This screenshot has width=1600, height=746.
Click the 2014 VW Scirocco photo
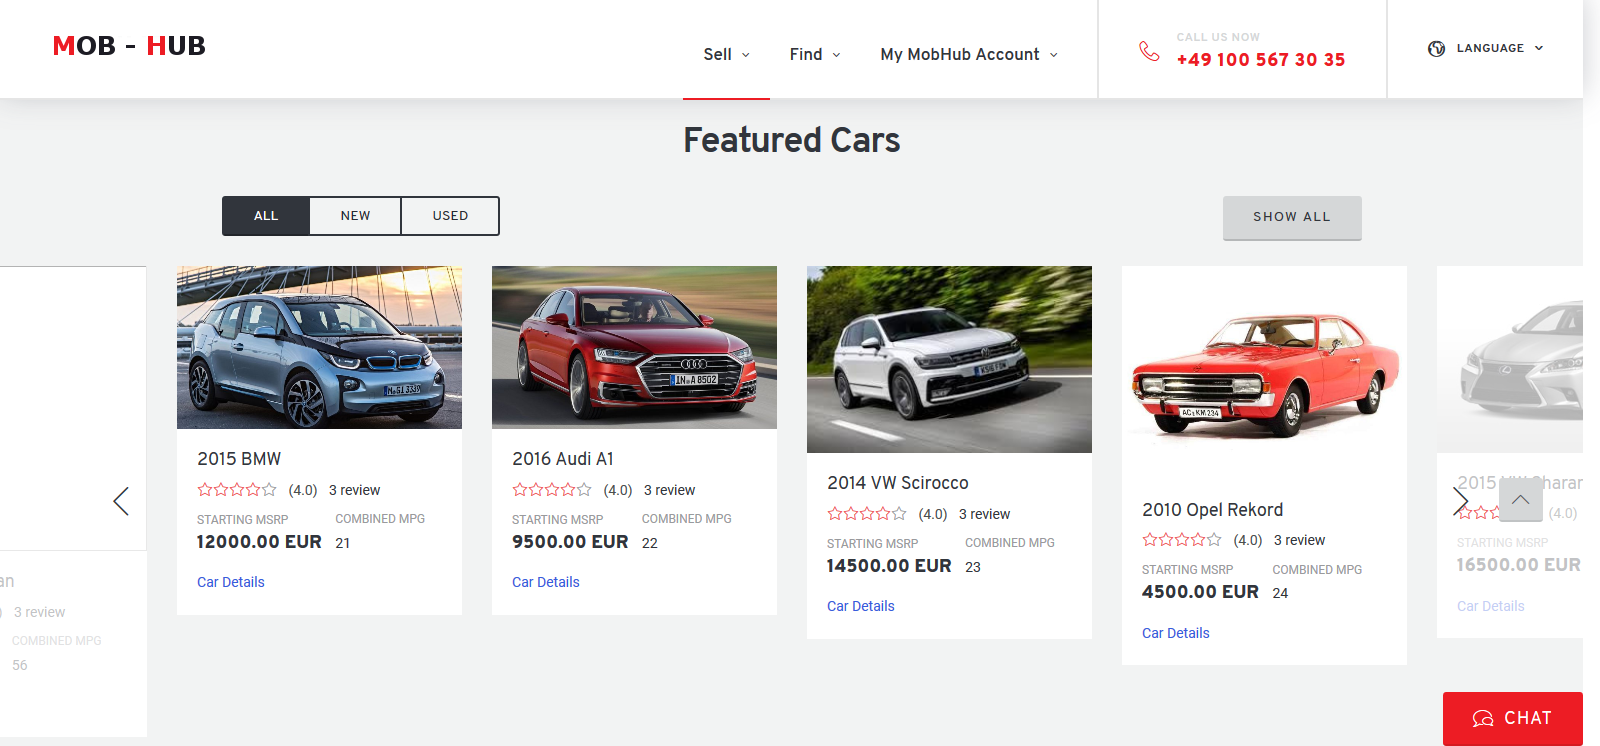(949, 359)
